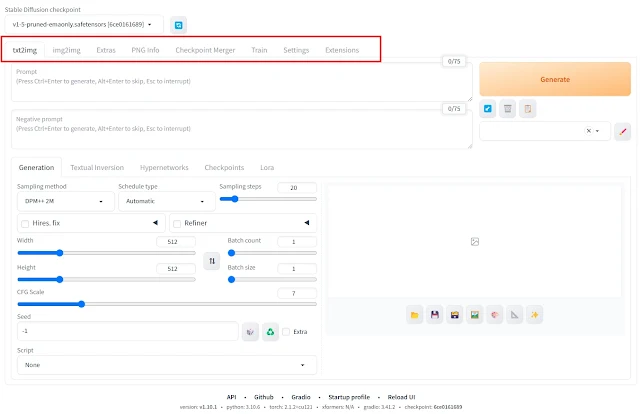The image size is (640, 414).
Task: Click the Sampling steps number field
Action: point(297,188)
